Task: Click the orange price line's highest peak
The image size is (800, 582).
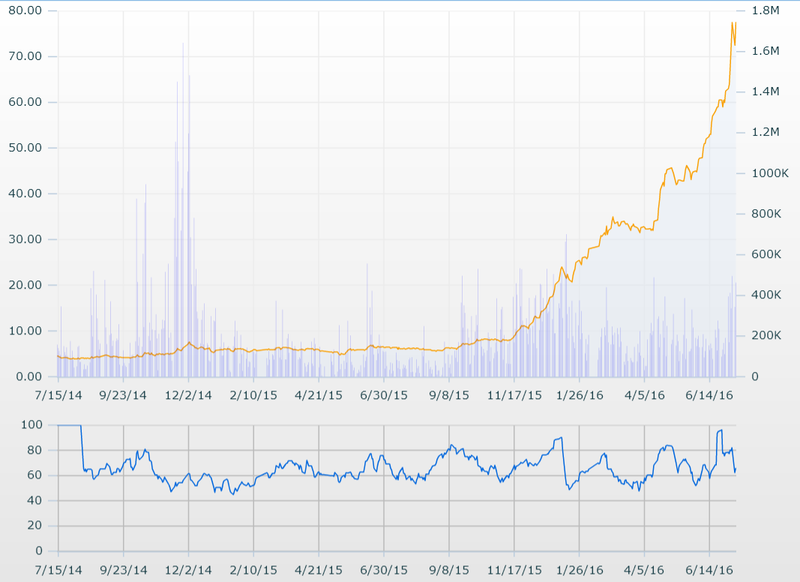Action: 733,22
